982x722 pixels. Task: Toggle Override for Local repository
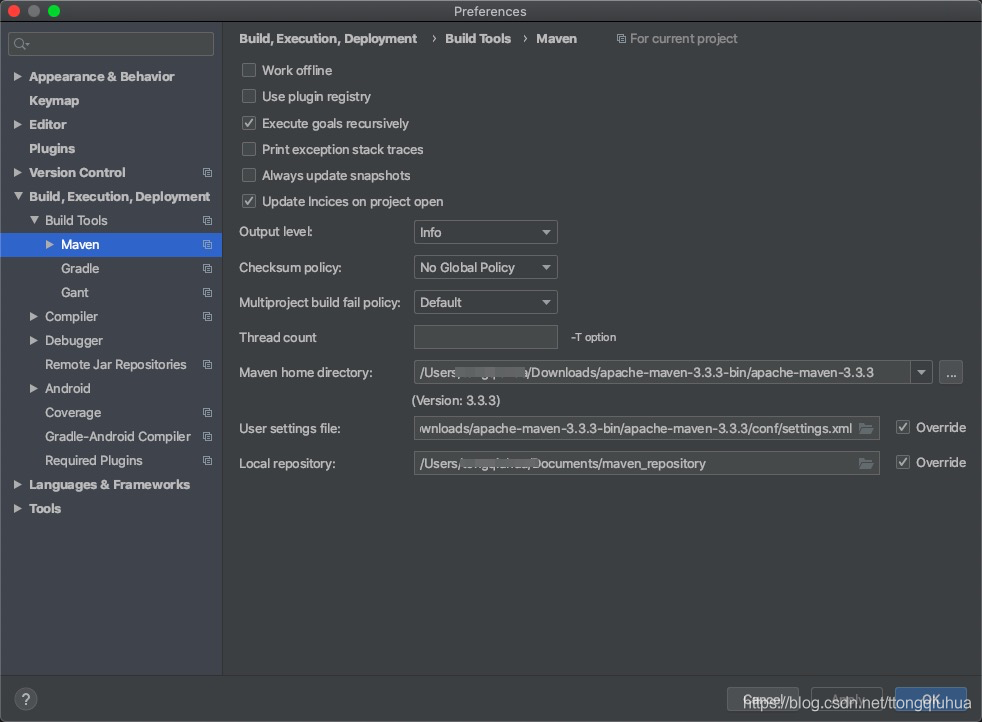901,462
